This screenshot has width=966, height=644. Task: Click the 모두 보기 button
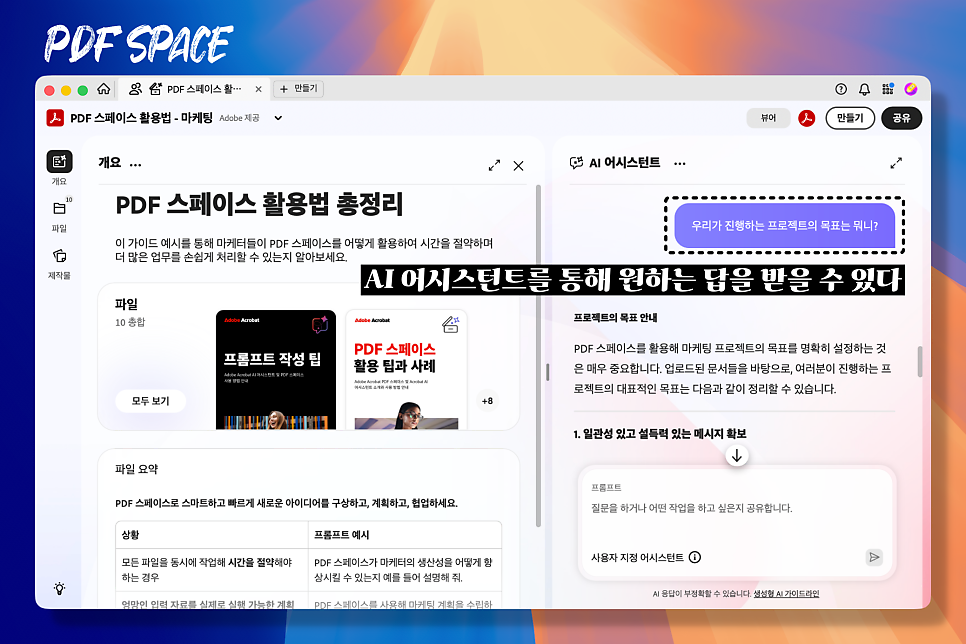point(150,401)
